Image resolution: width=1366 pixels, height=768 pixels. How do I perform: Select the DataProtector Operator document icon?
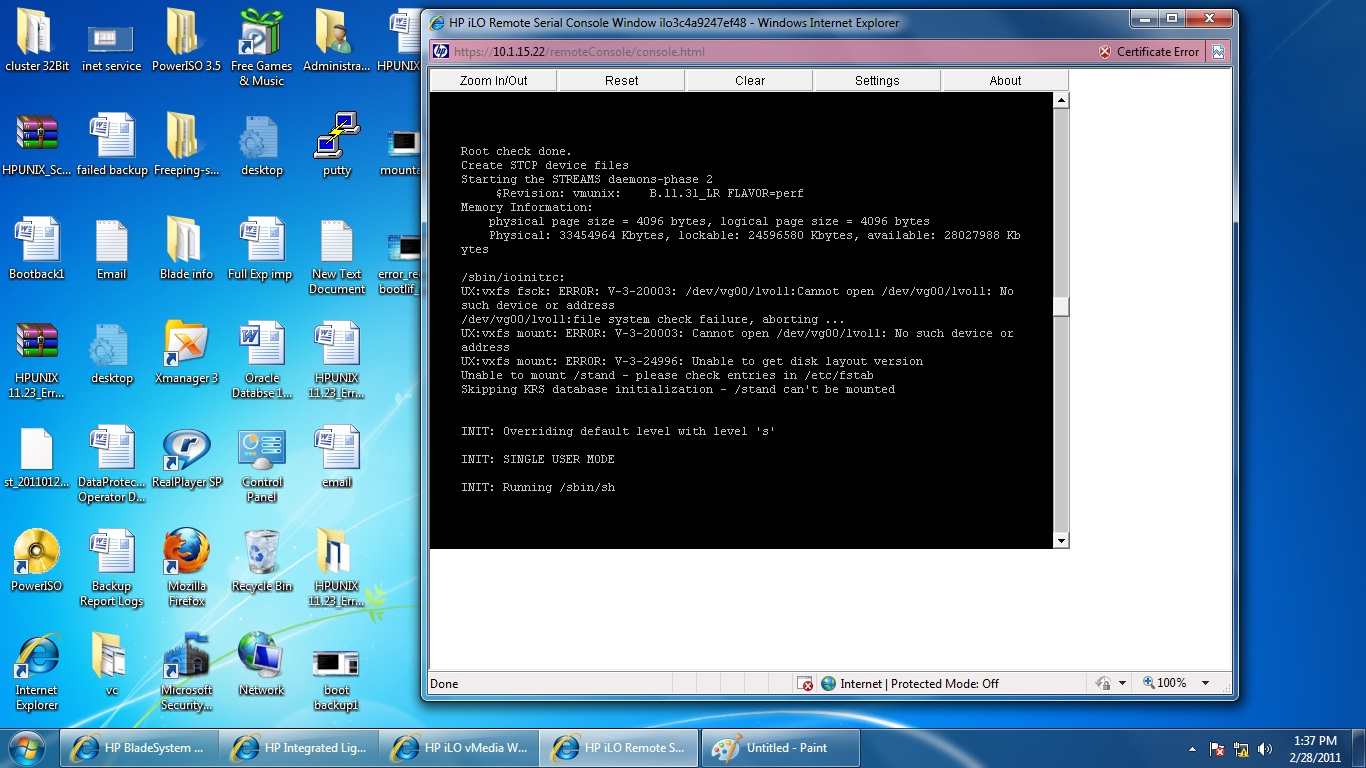pos(112,465)
